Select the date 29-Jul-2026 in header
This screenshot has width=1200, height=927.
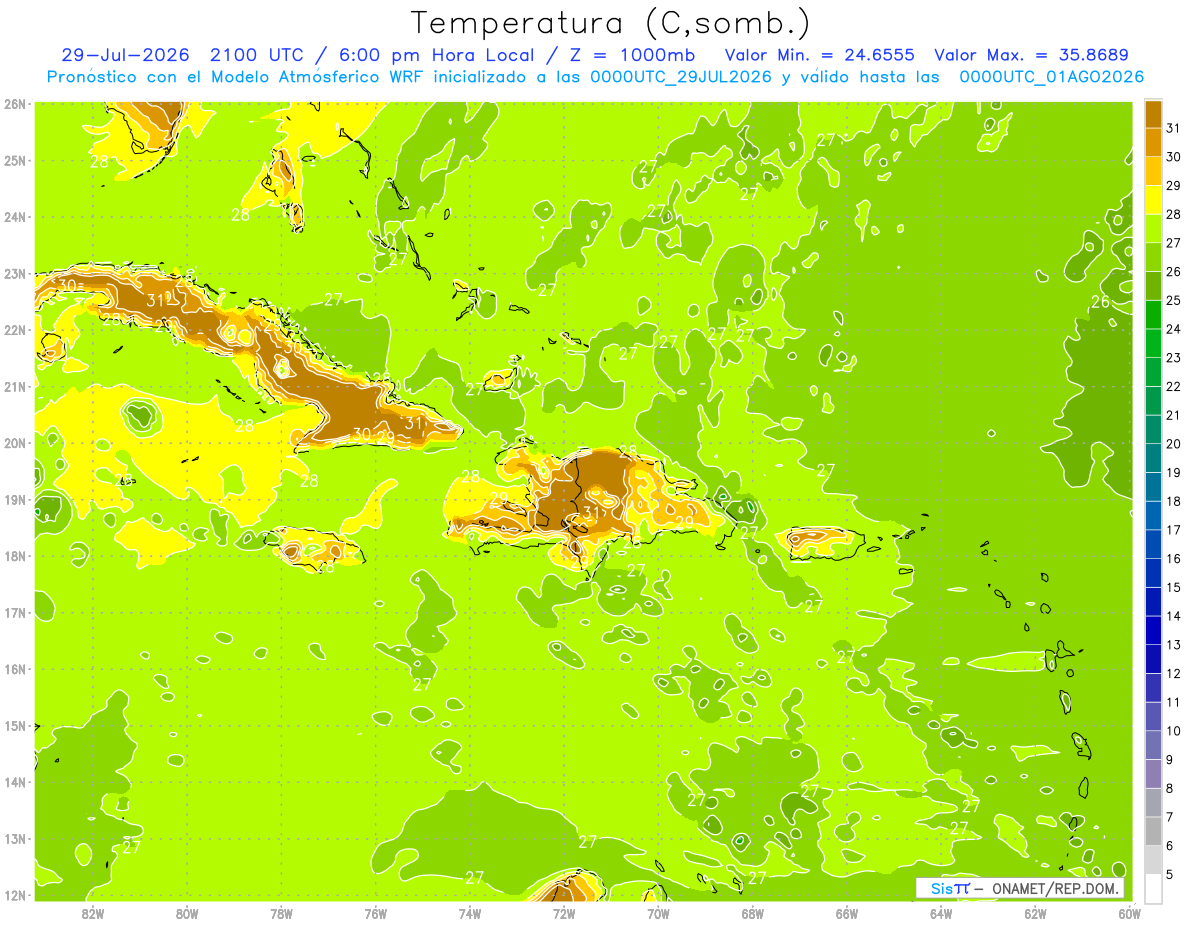(x=125, y=55)
